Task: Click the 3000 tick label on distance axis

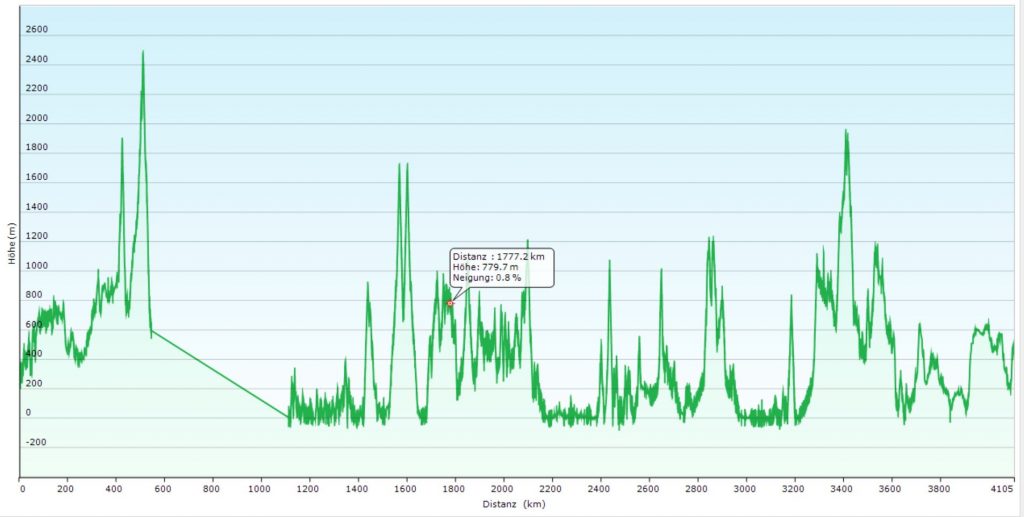Action: (744, 490)
